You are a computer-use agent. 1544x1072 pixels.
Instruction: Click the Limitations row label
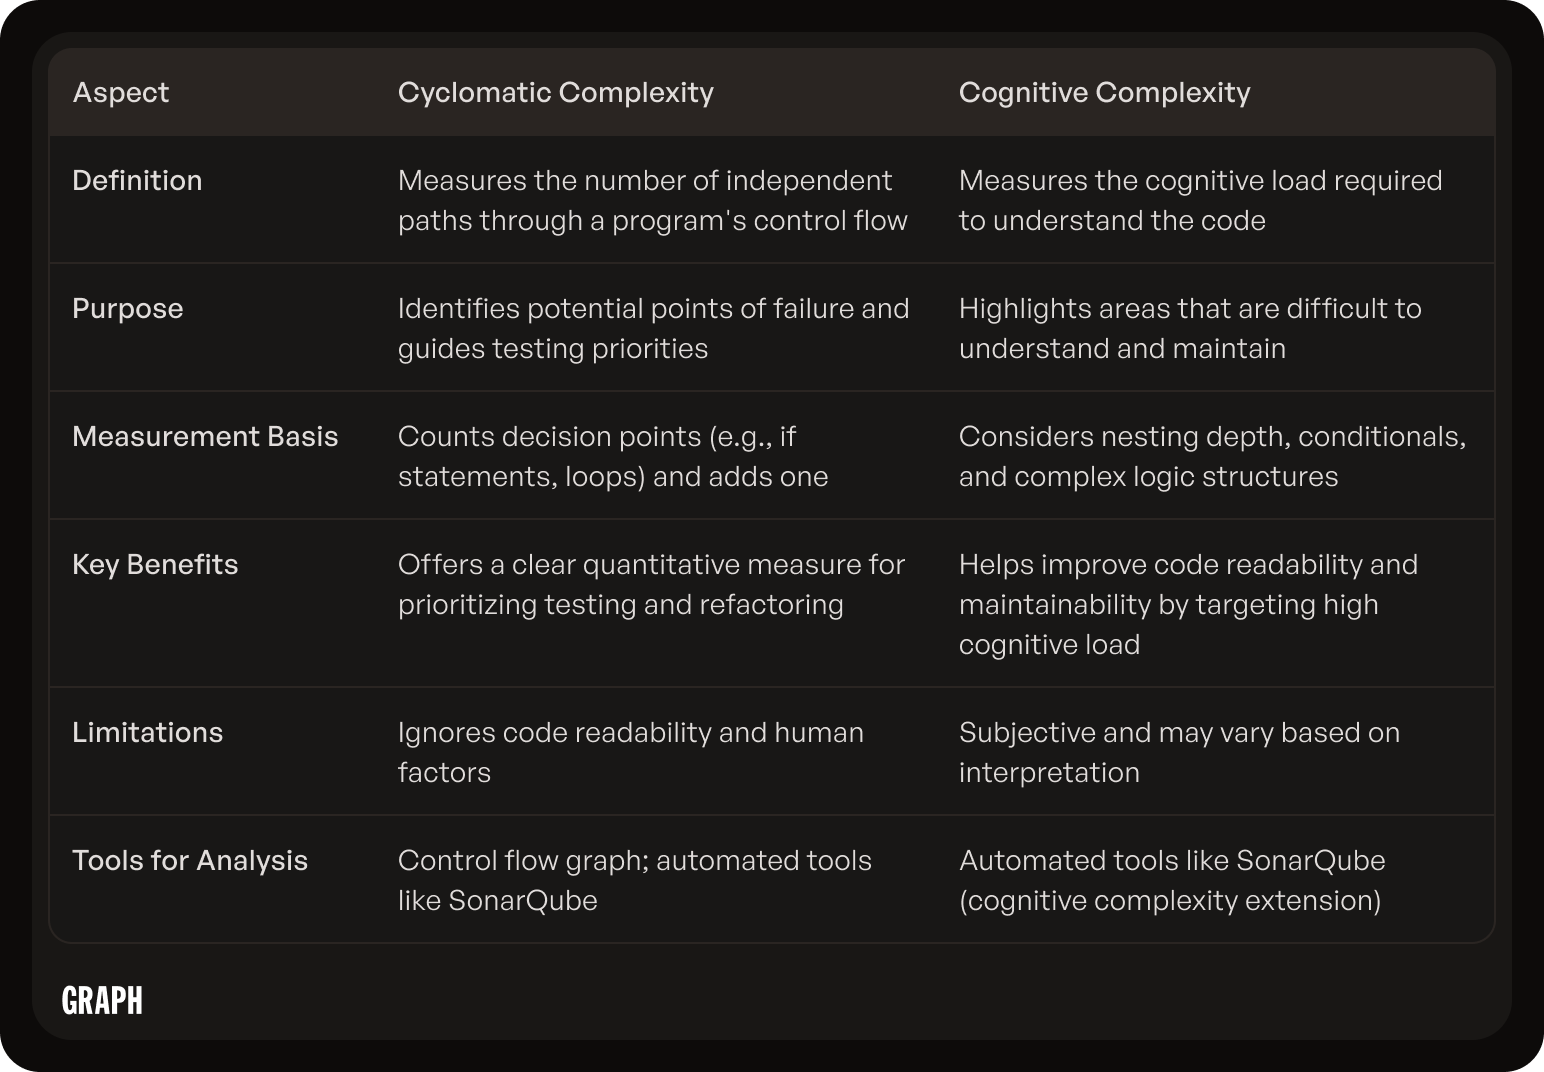tap(148, 732)
